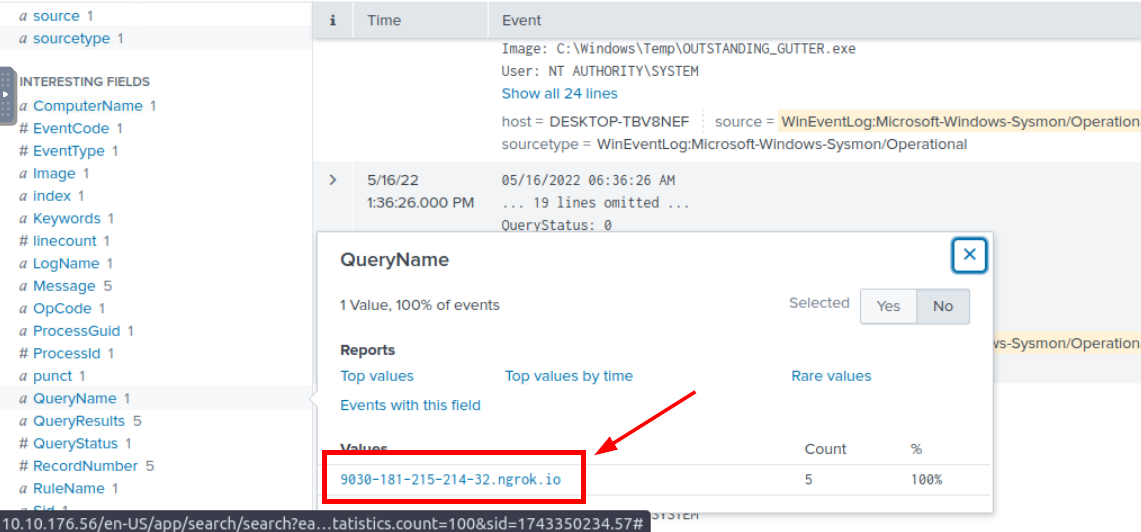The height and width of the screenshot is (532, 1141).
Task: Open Top values report
Action: coord(377,376)
